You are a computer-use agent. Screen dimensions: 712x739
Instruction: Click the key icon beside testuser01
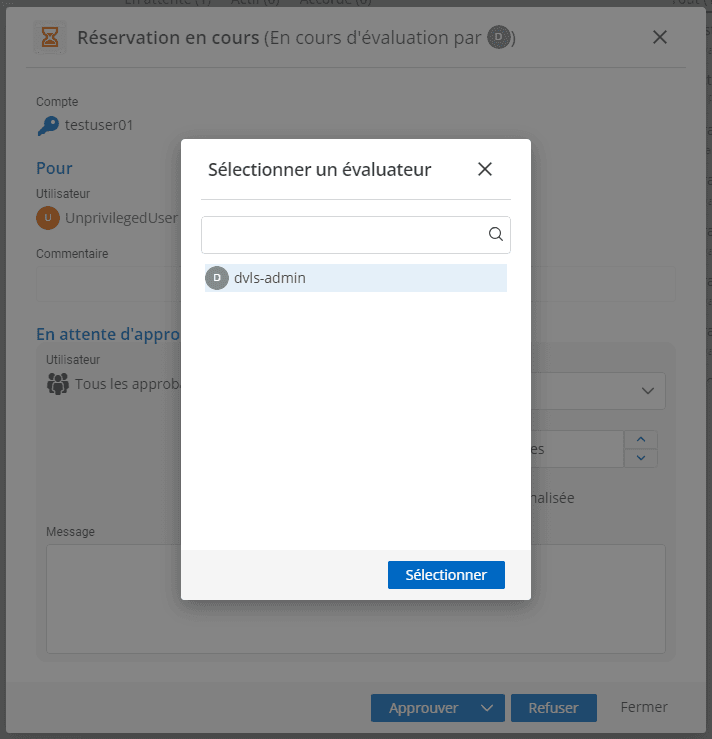tap(48, 126)
